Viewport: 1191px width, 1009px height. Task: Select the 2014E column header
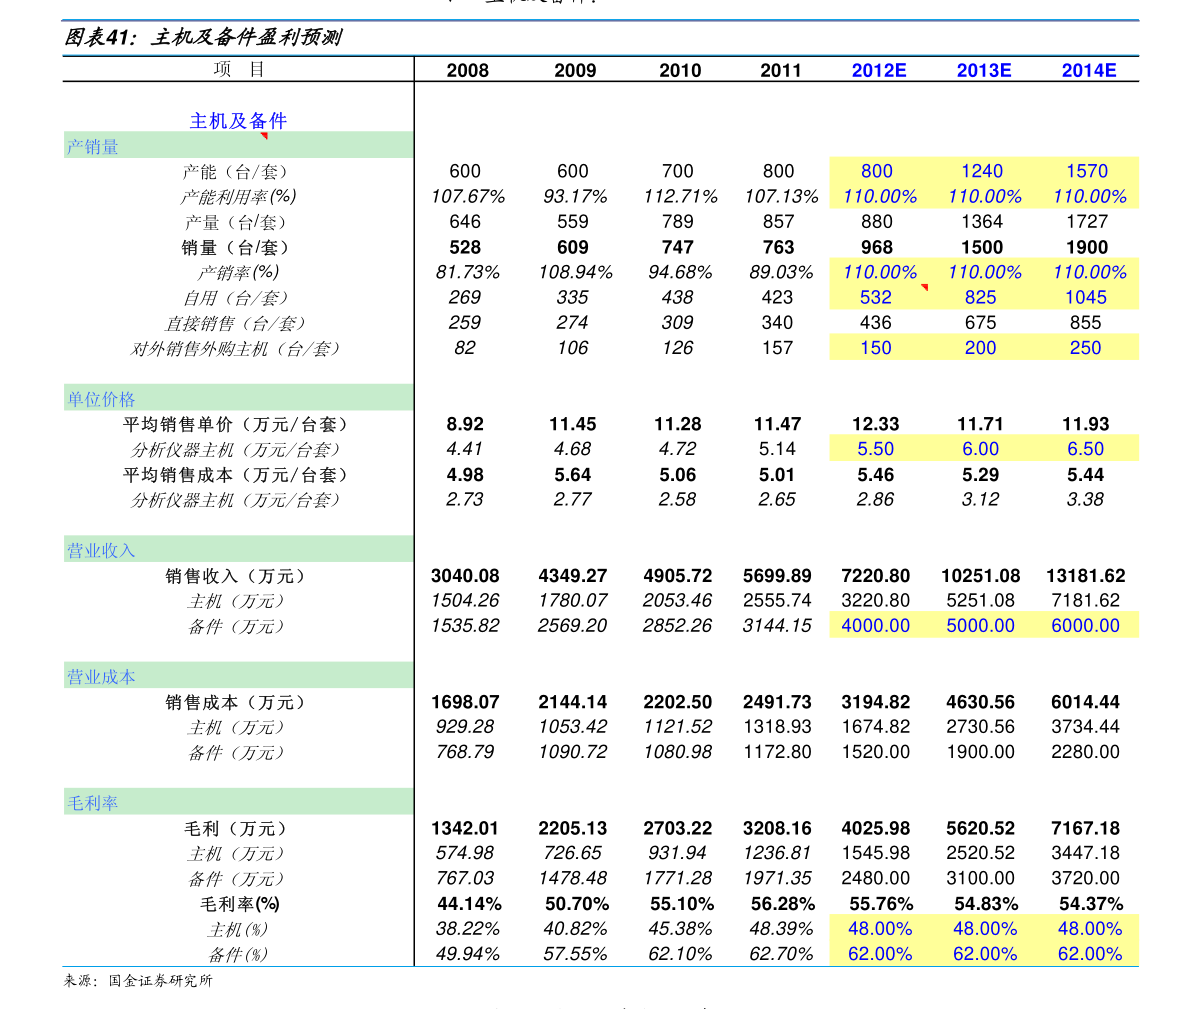click(1089, 71)
